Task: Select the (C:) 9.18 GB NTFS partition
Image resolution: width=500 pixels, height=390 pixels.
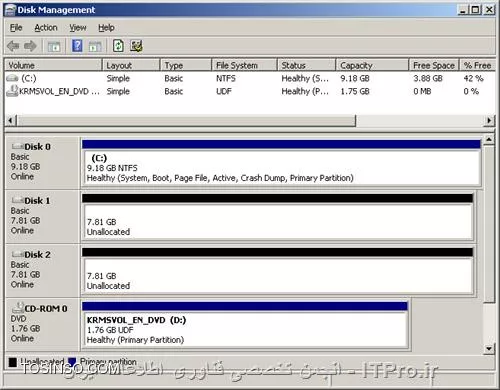Action: tap(281, 163)
